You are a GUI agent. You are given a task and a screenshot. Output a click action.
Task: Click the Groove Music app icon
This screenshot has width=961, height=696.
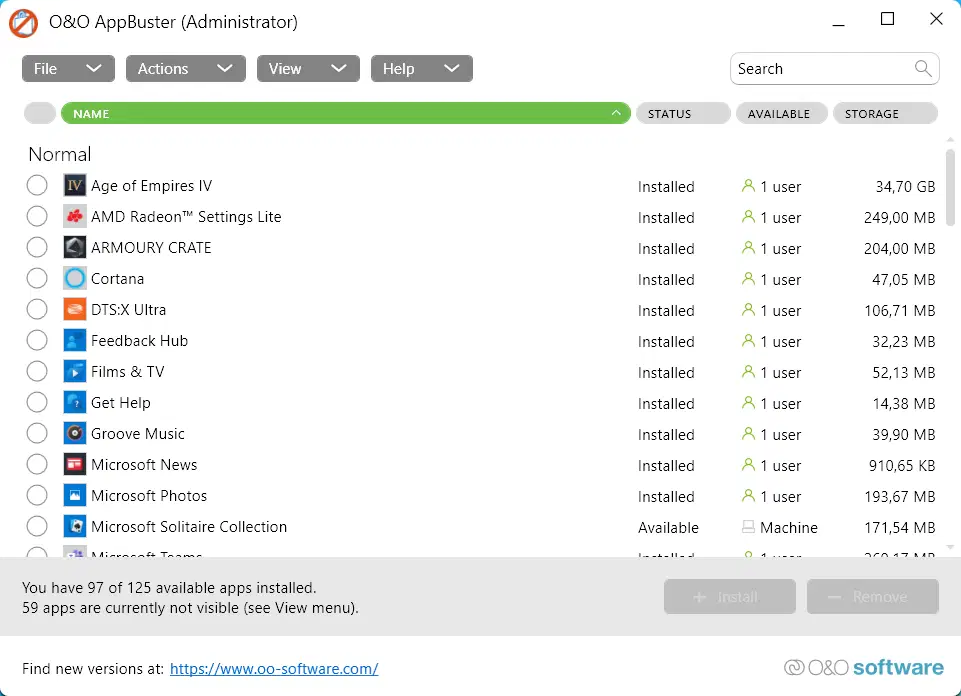[x=75, y=434]
